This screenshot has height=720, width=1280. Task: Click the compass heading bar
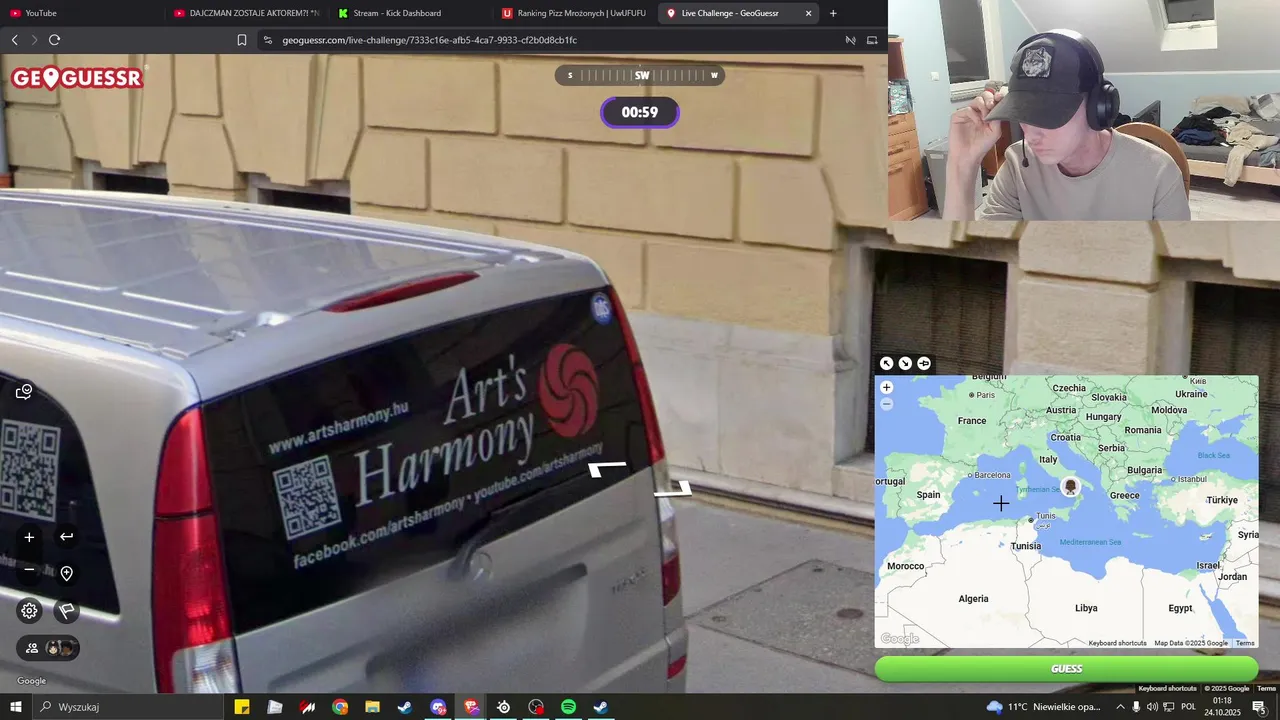coord(640,75)
